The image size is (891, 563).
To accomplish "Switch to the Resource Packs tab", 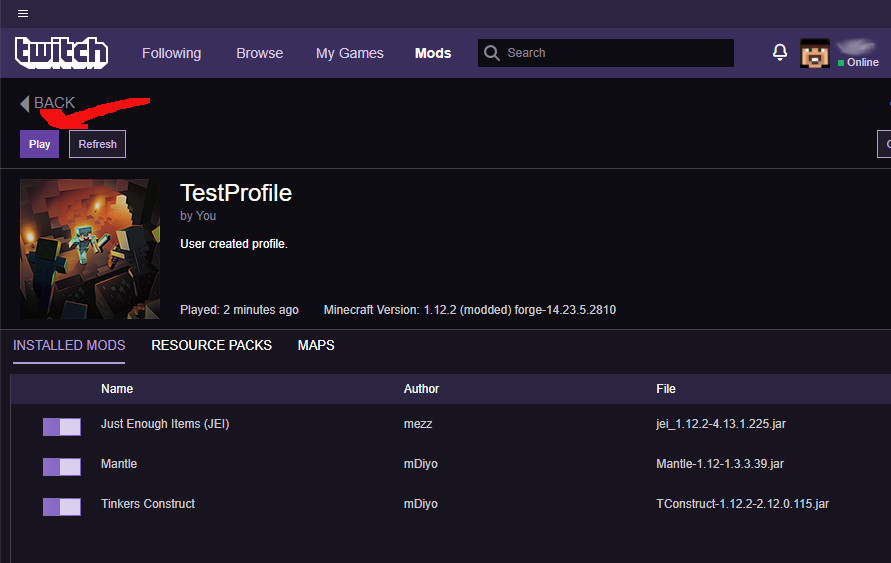I will pyautogui.click(x=211, y=345).
